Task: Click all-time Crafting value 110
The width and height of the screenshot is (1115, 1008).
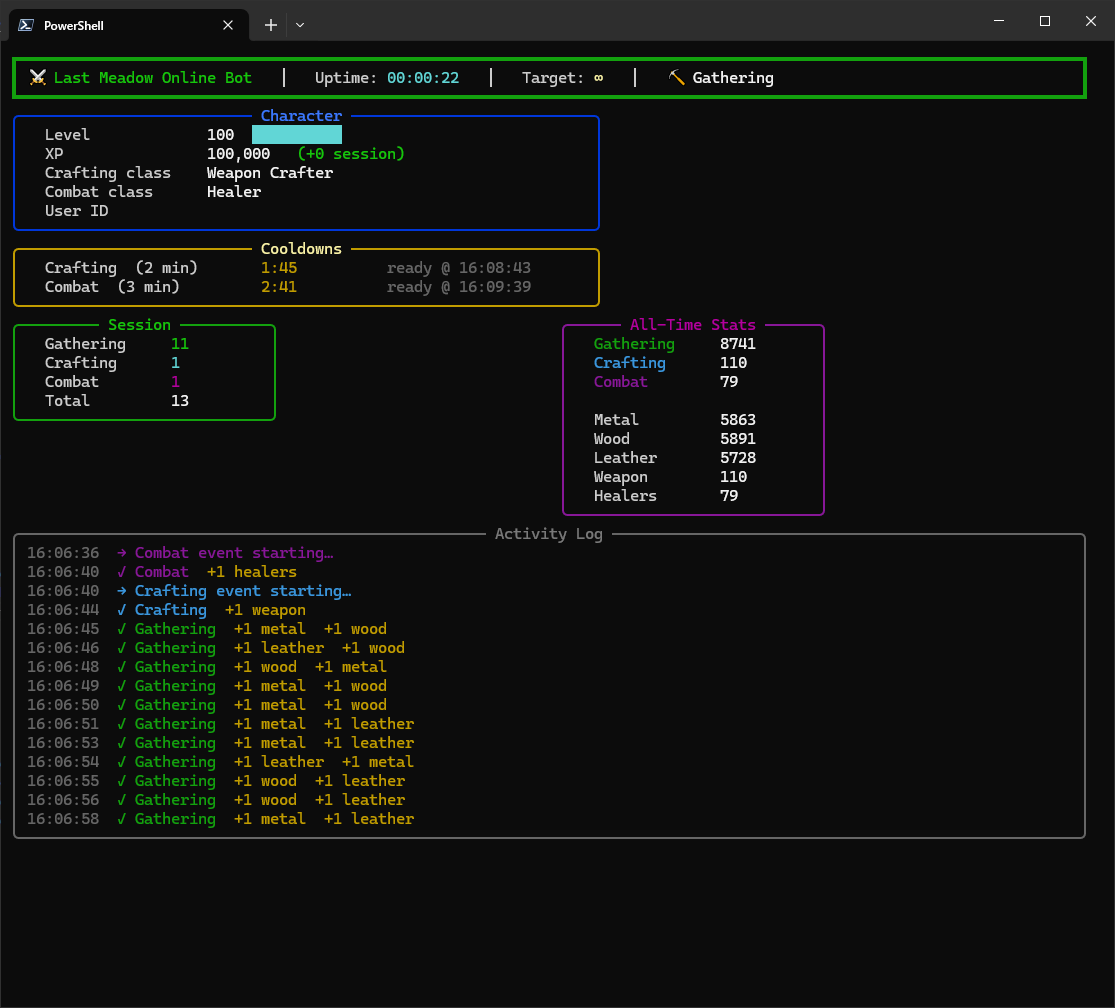Action: pos(733,363)
